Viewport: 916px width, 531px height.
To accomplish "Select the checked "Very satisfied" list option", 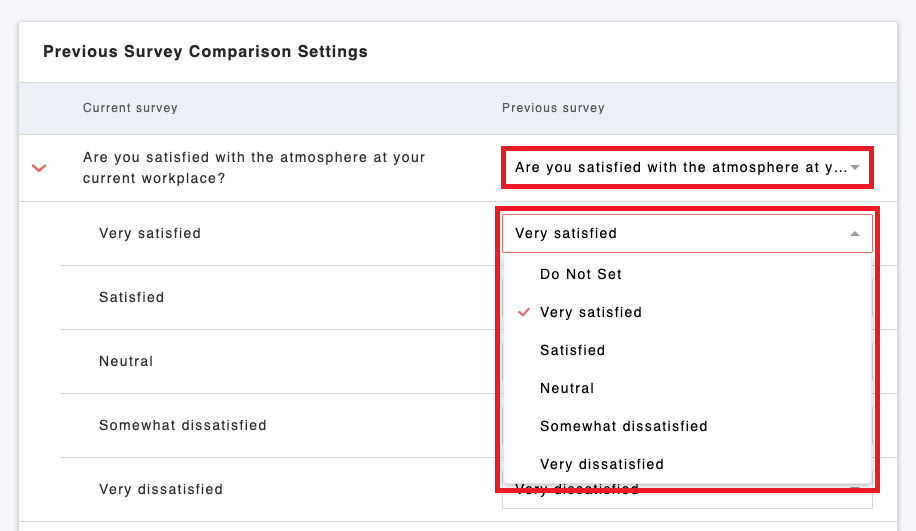I will pos(591,312).
